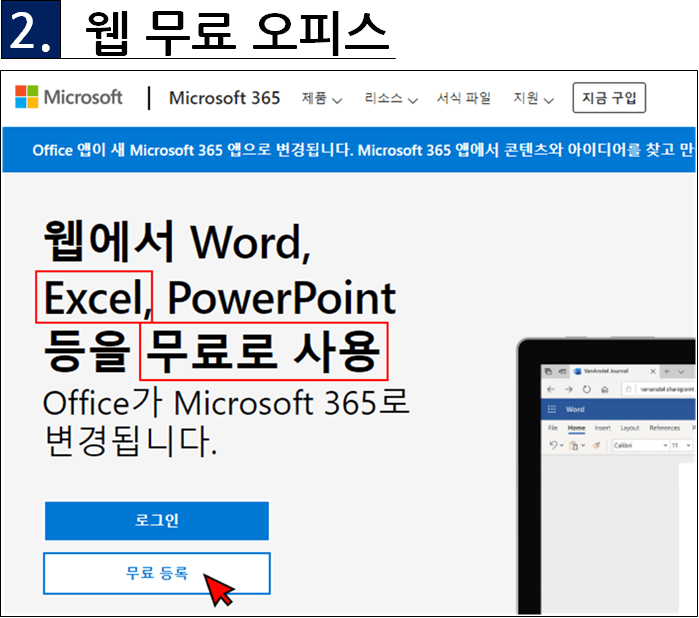Close the VanArsdel Journal tab in tablet preview
Image resolution: width=699 pixels, height=618 pixels.
[653, 371]
